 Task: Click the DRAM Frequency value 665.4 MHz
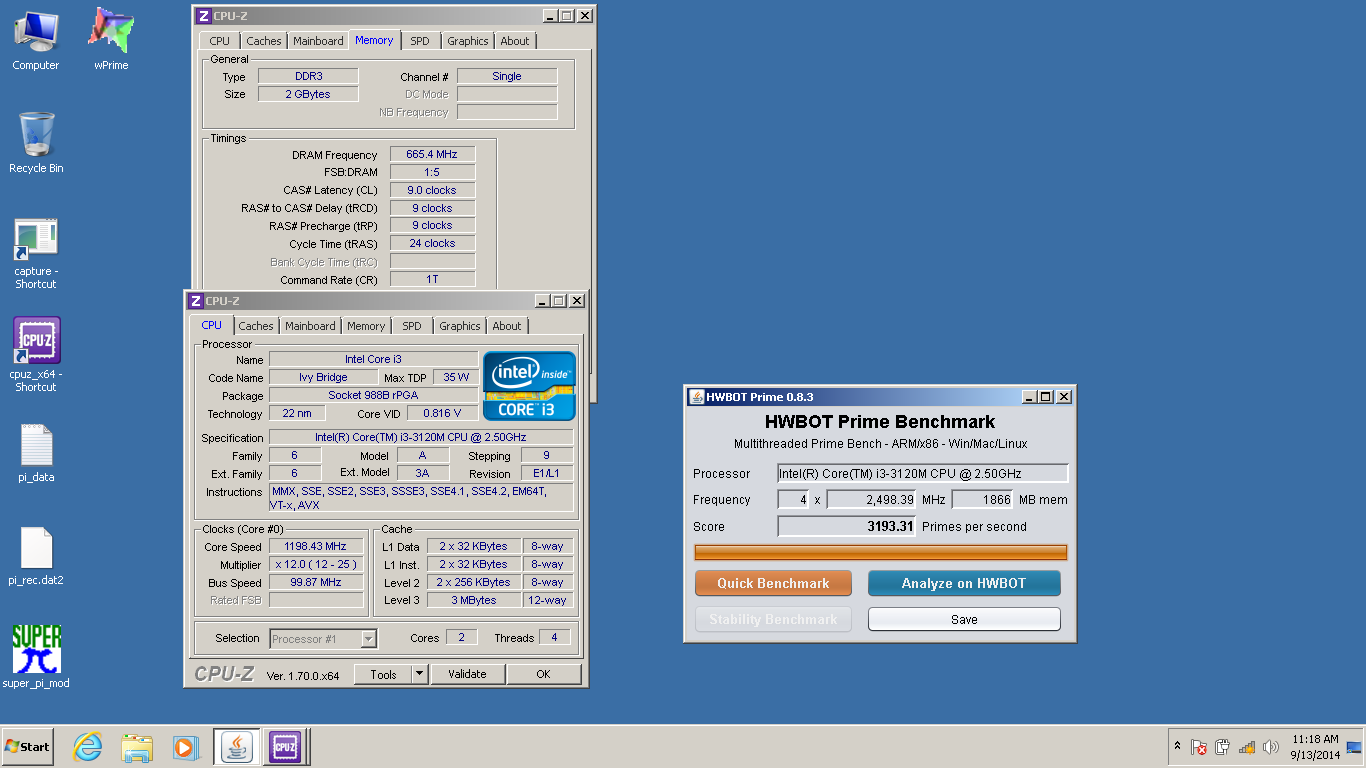click(432, 154)
